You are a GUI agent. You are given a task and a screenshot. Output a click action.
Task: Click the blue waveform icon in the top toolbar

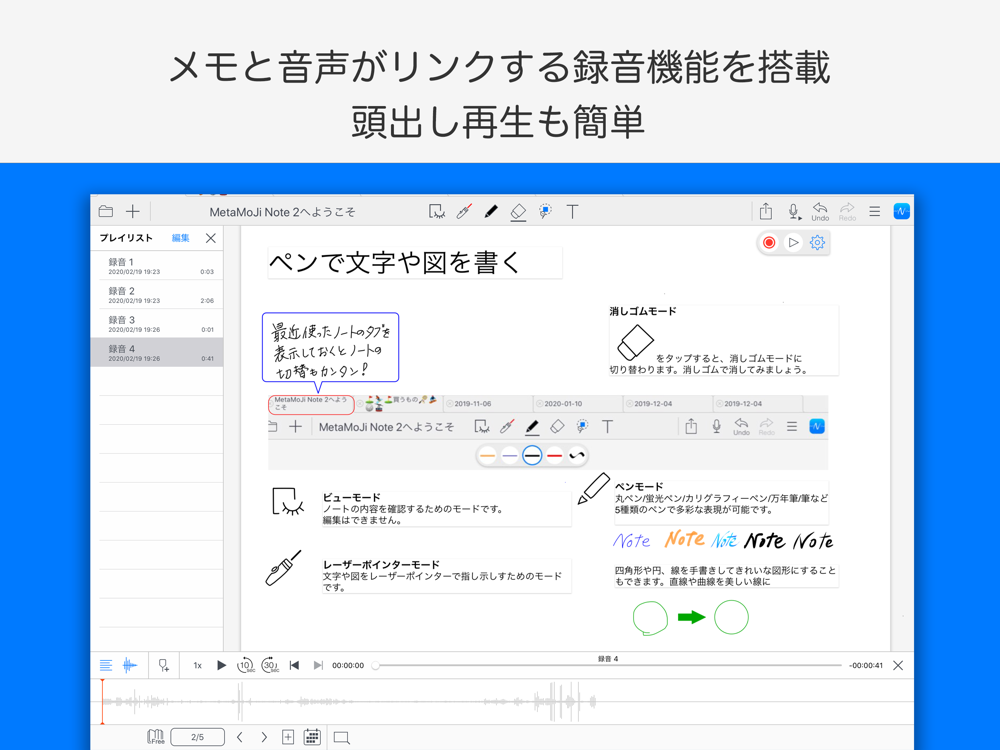(902, 211)
